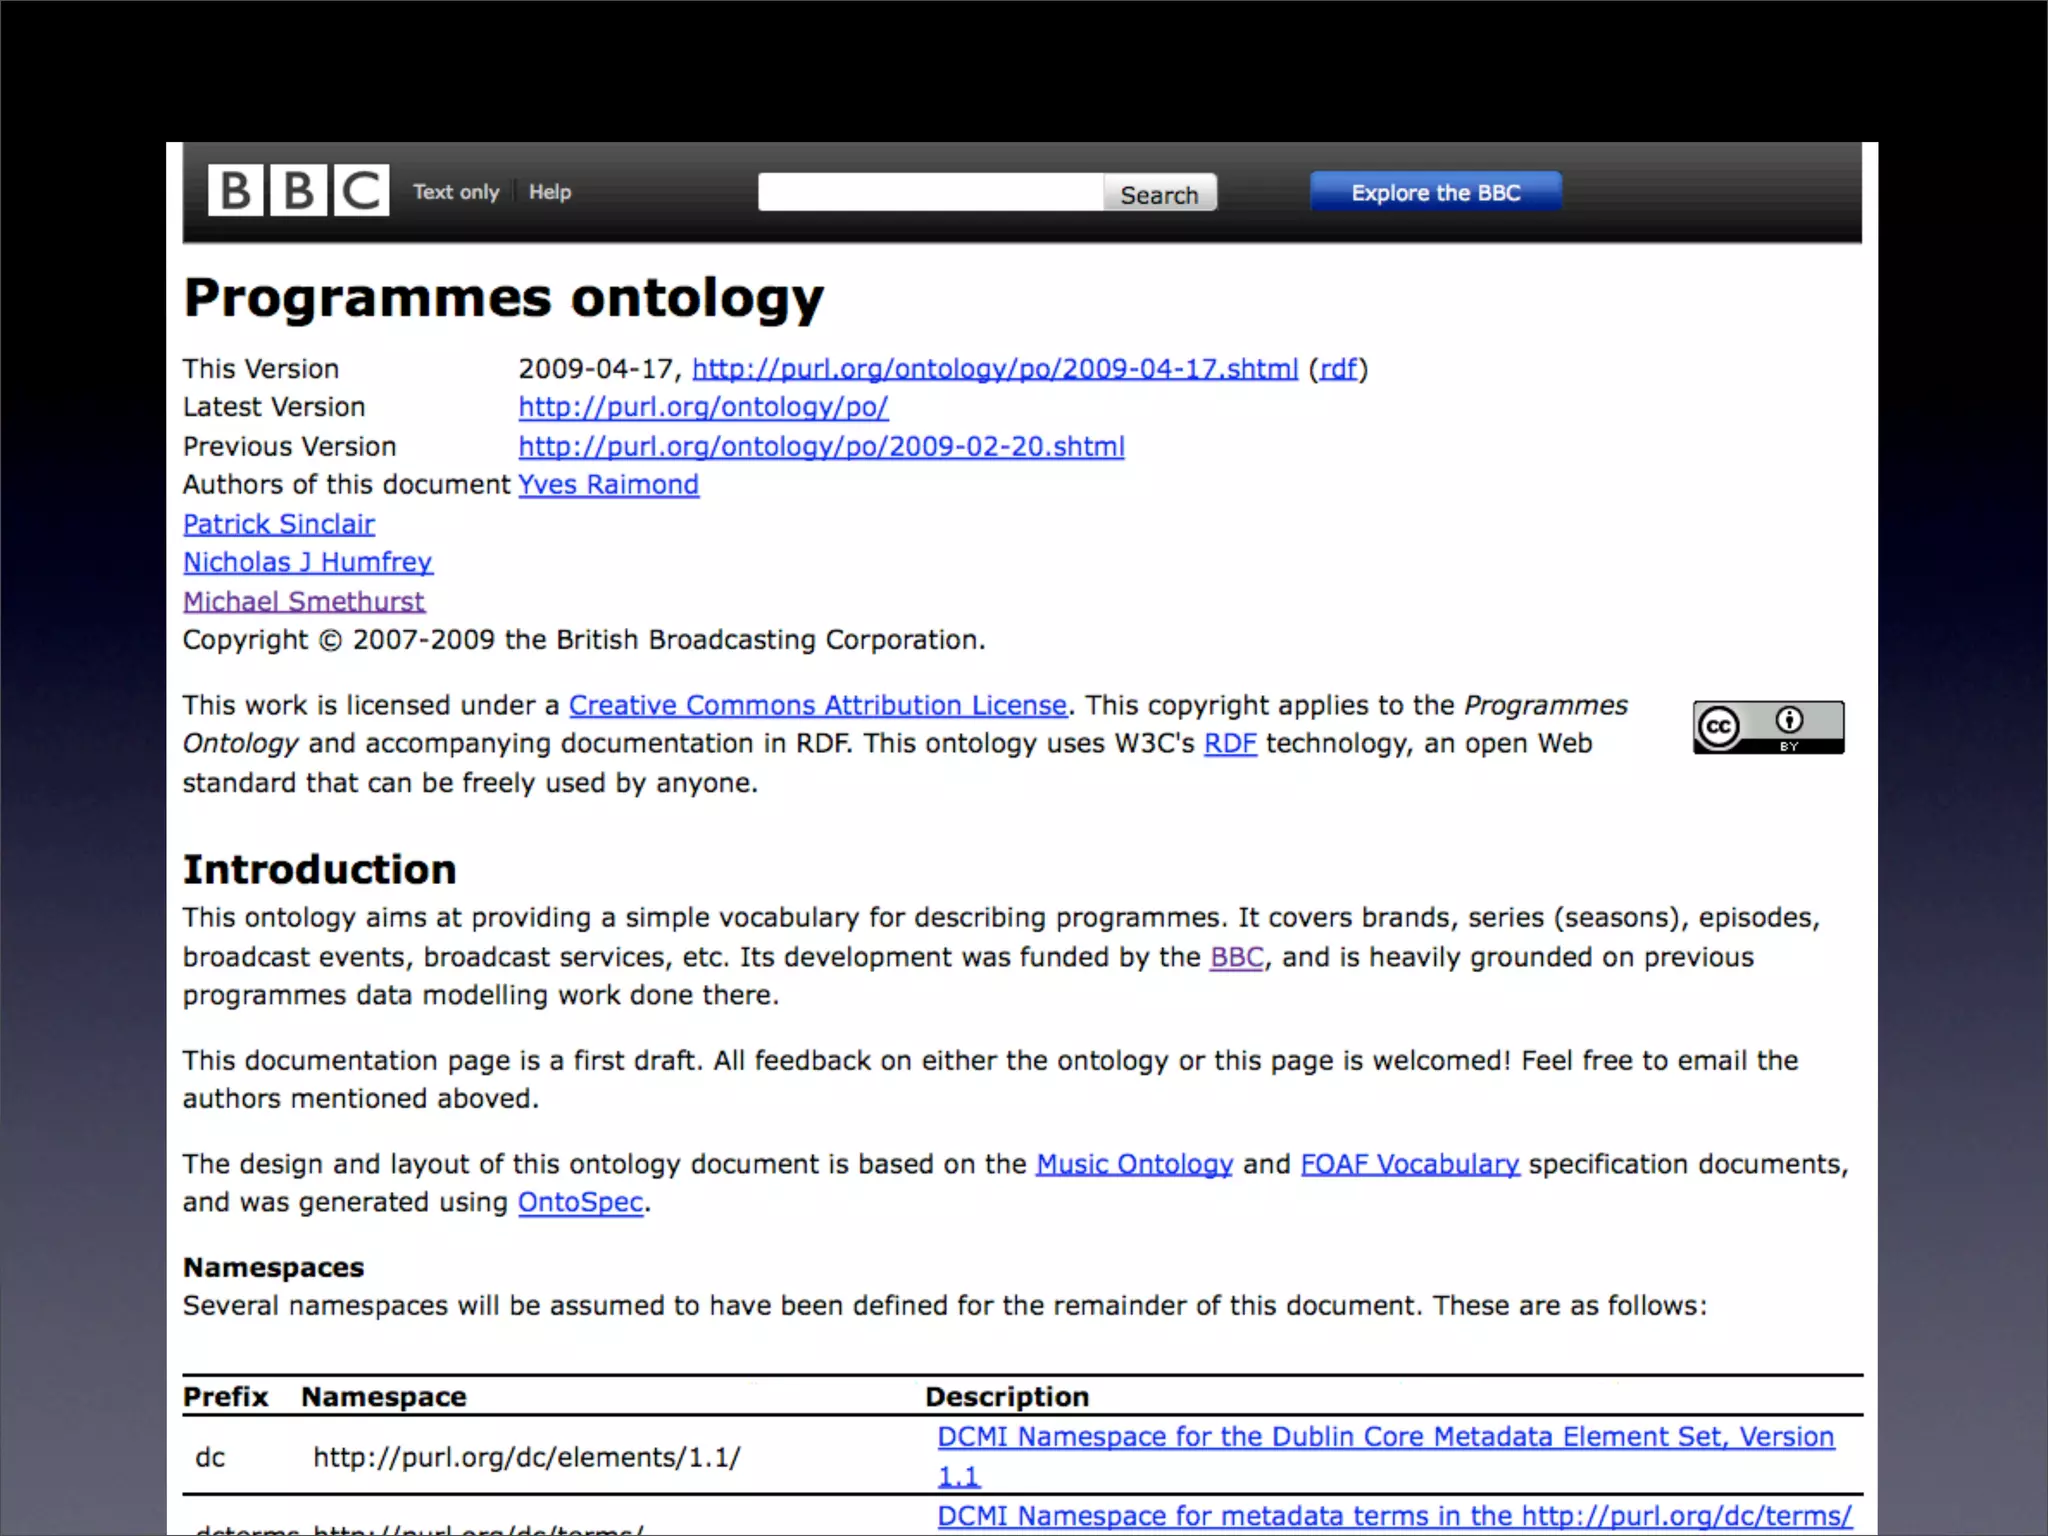The image size is (2048, 1536).
Task: Follow the RDF technology link
Action: pyautogui.click(x=1230, y=743)
